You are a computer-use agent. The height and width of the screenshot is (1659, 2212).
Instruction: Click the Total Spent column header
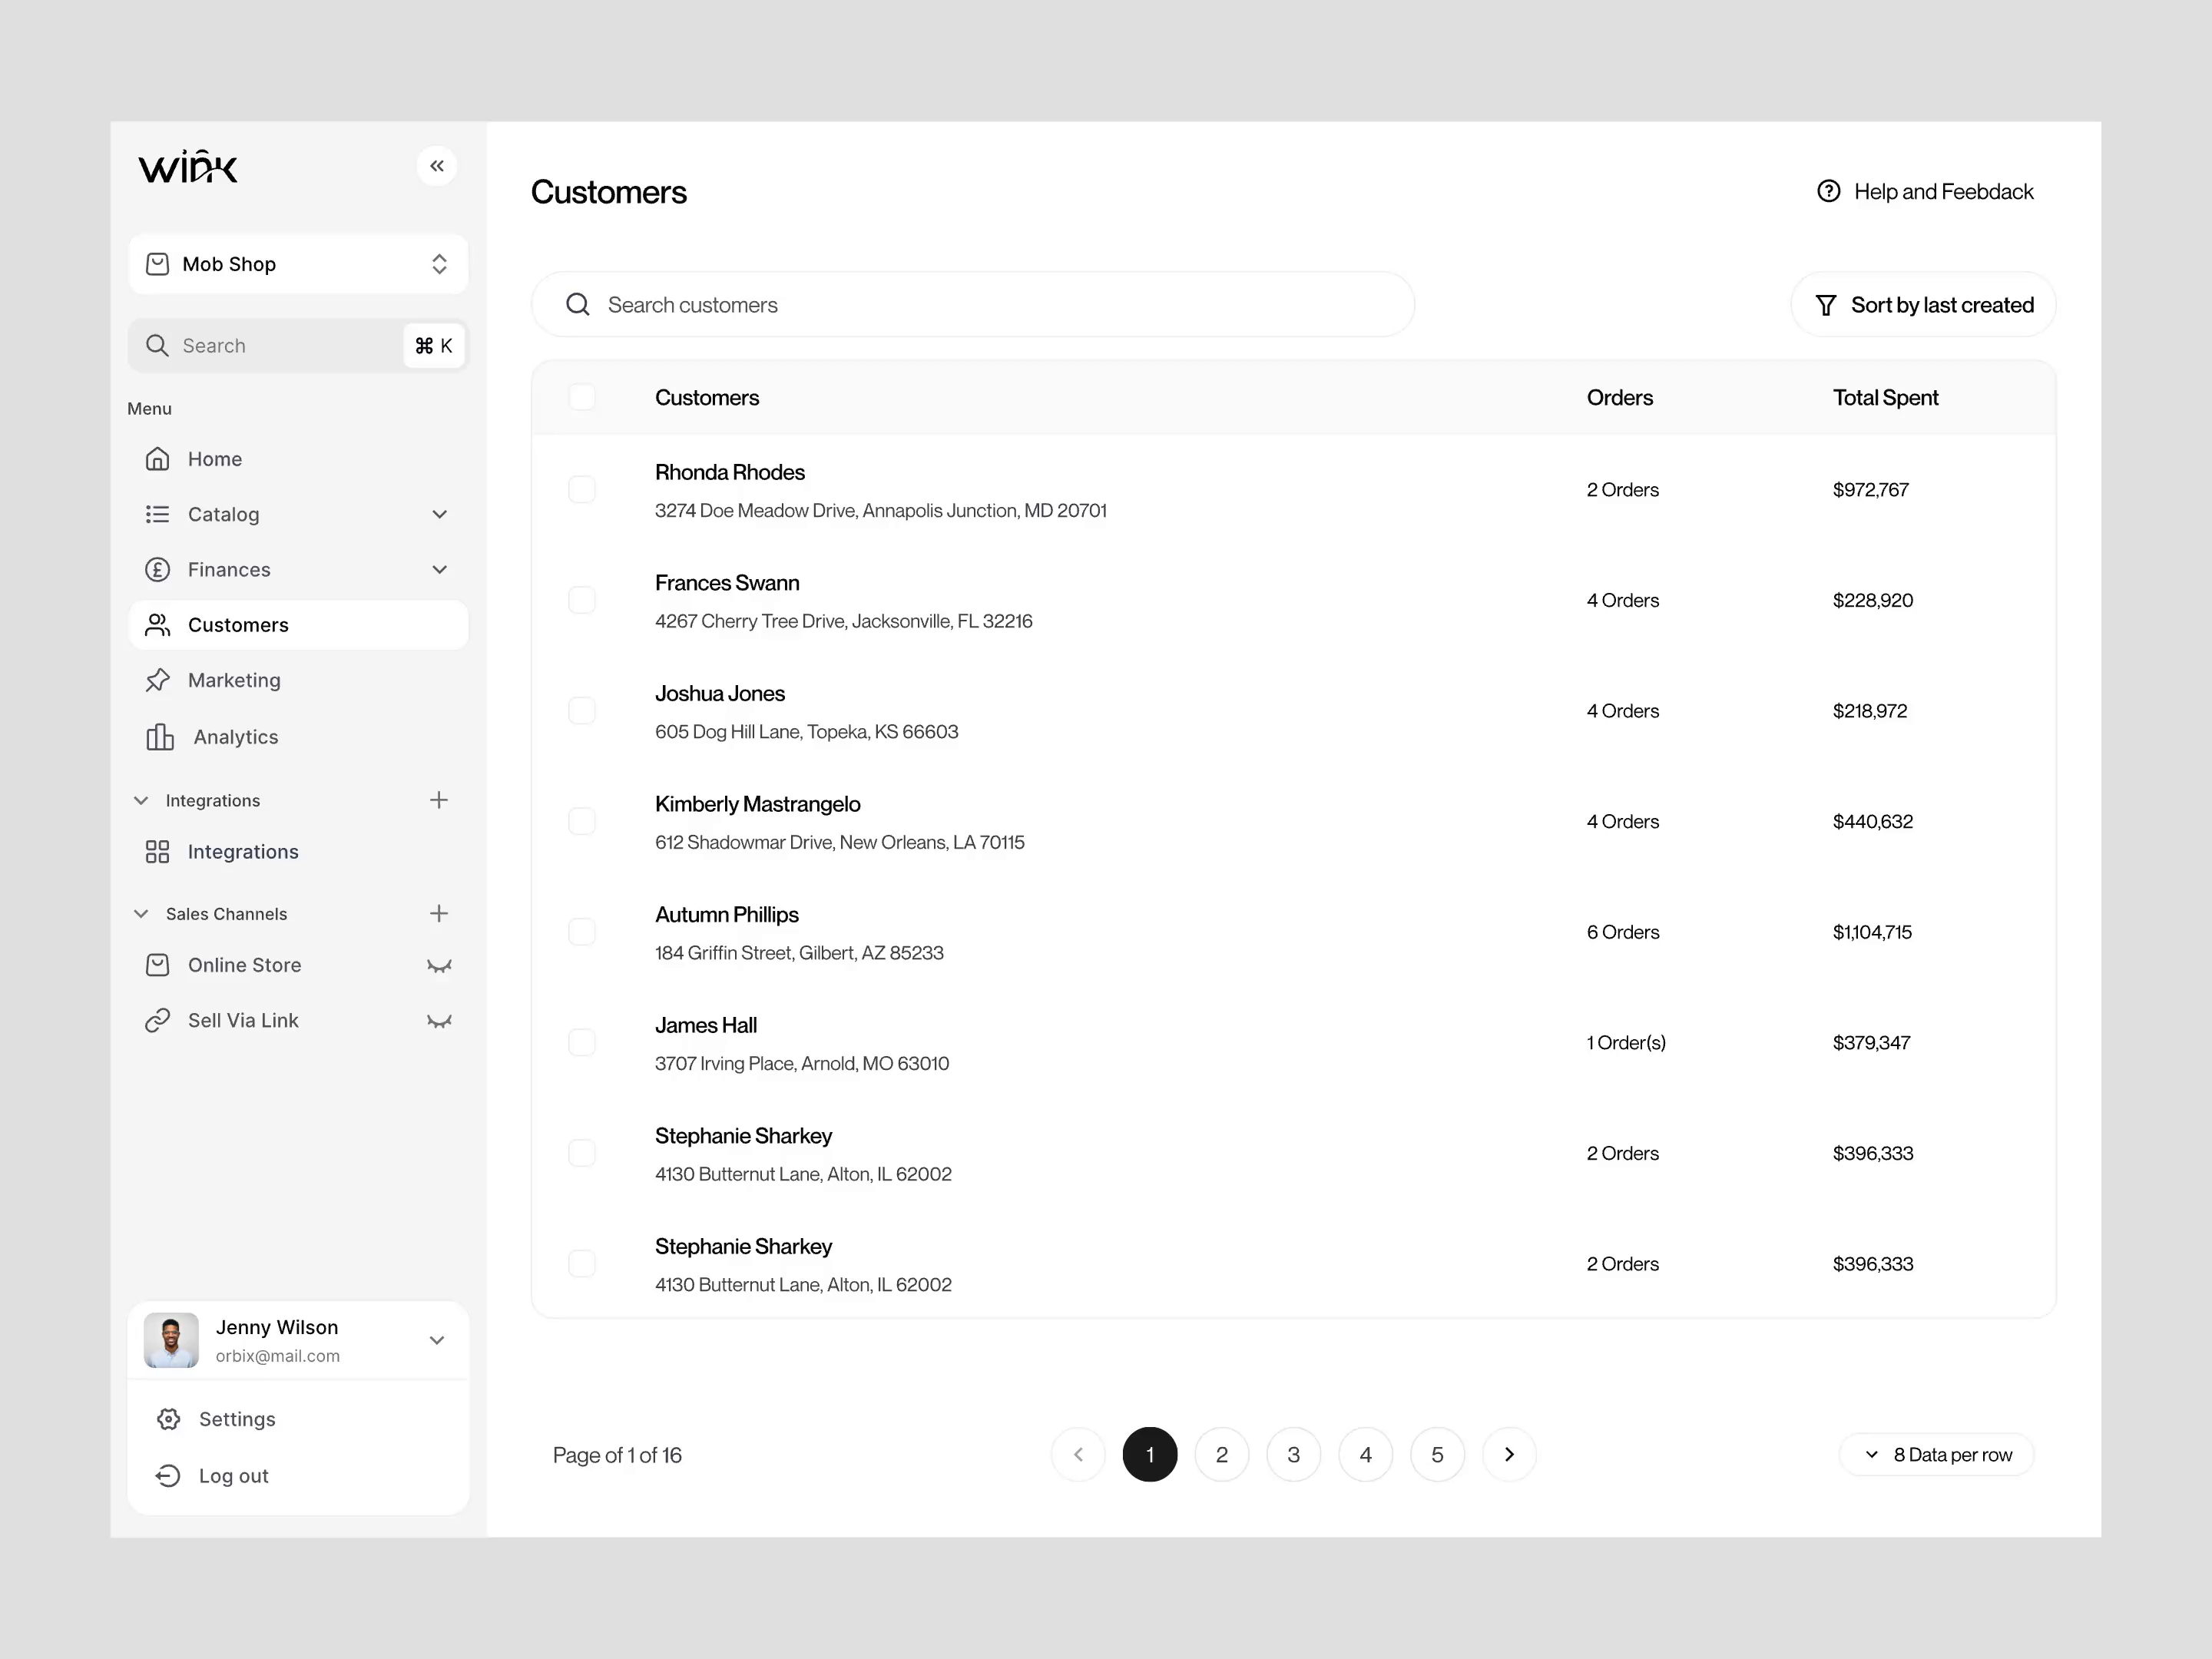coord(1885,397)
